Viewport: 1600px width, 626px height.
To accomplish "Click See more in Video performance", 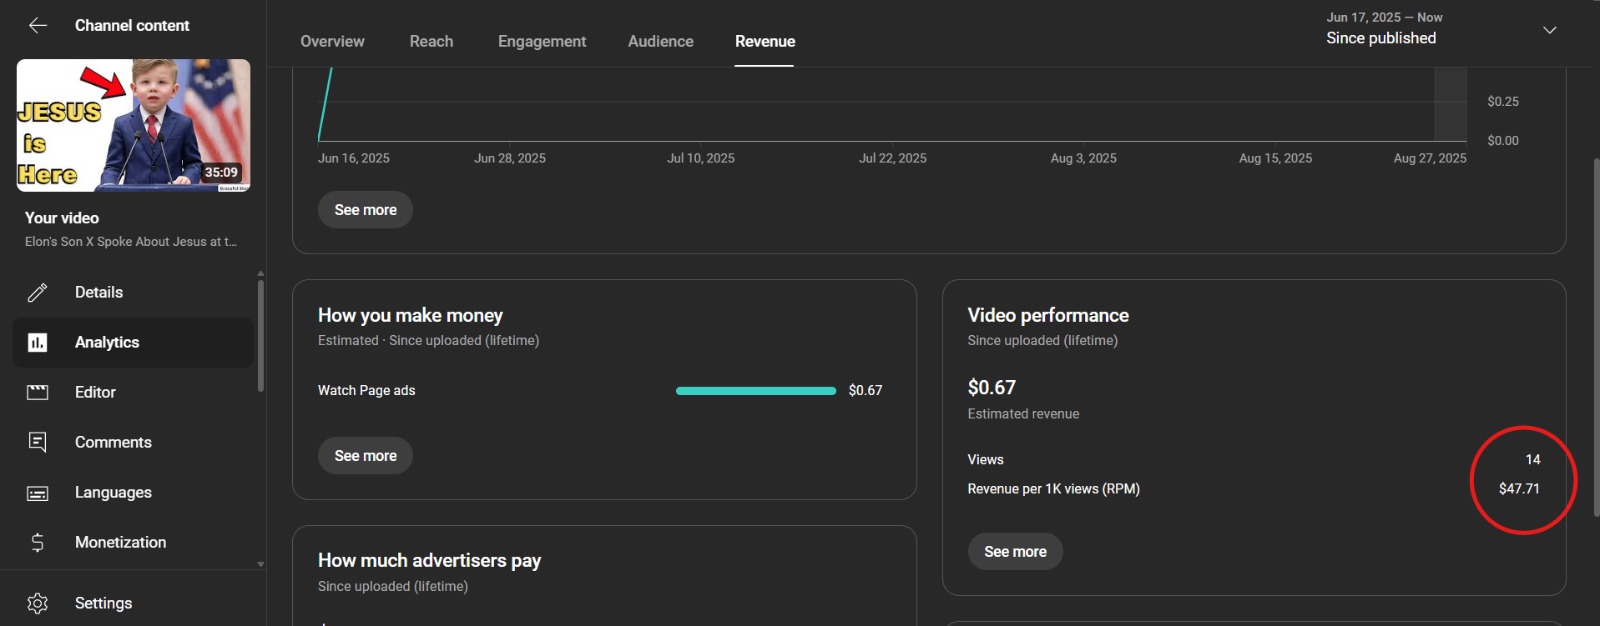I will [1015, 552].
